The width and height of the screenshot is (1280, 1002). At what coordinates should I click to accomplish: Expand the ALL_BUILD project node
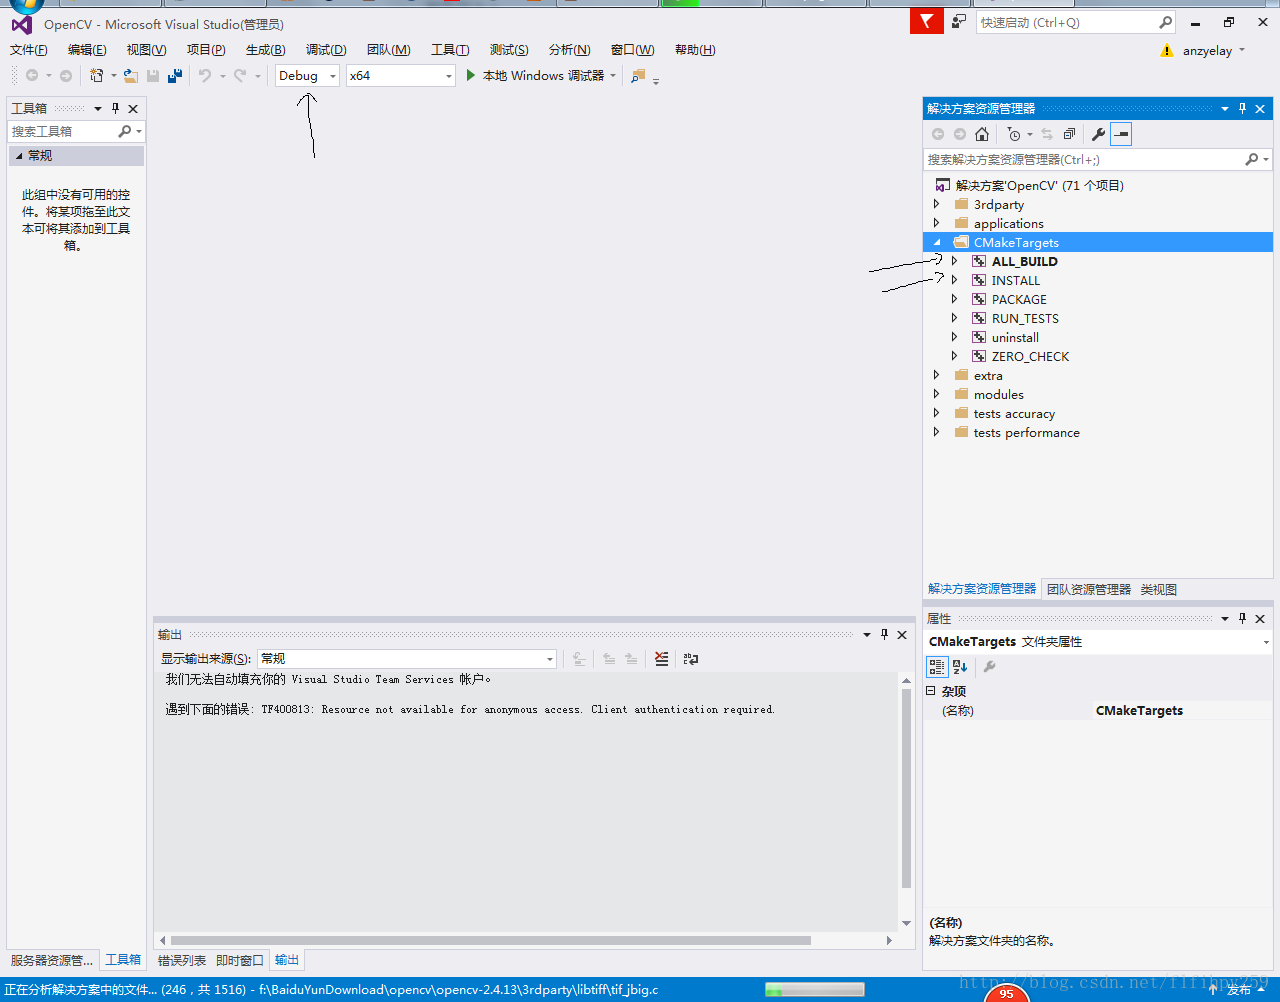955,261
